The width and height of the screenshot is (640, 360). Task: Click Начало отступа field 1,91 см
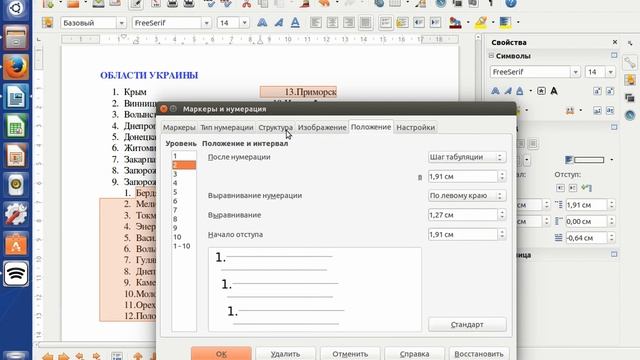462,234
